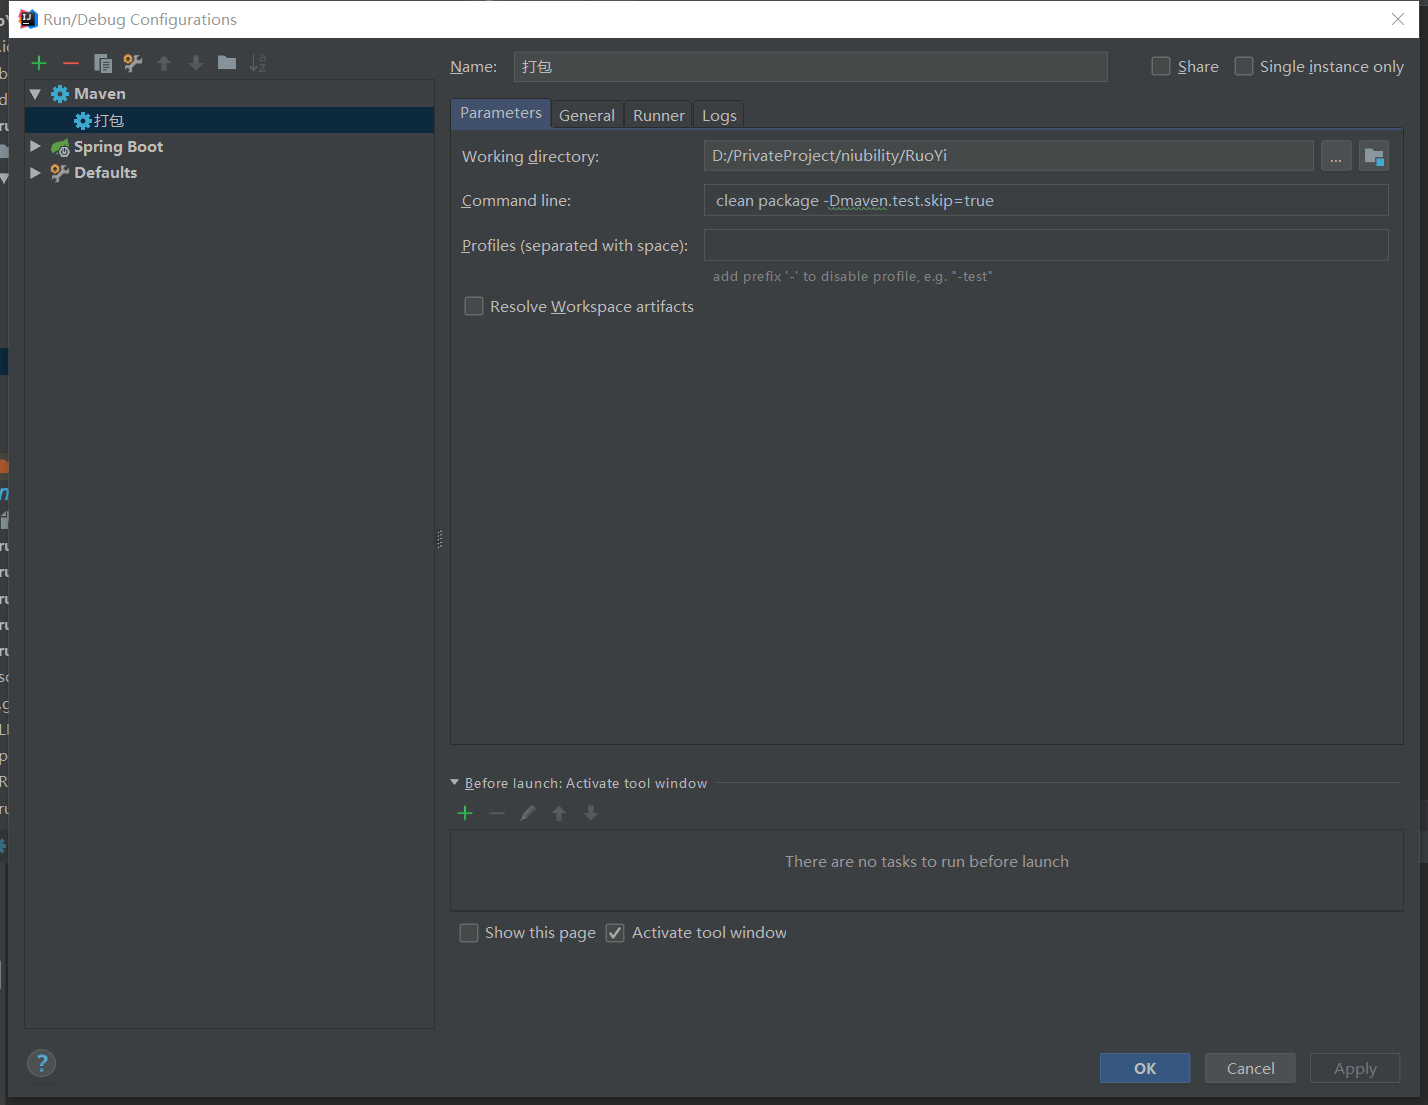
Task: Click the Name input field
Action: pyautogui.click(x=811, y=67)
